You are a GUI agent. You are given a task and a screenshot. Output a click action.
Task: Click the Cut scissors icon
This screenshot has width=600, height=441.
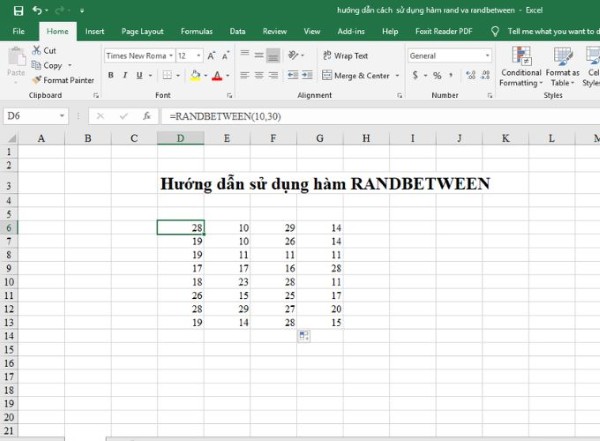[37, 50]
